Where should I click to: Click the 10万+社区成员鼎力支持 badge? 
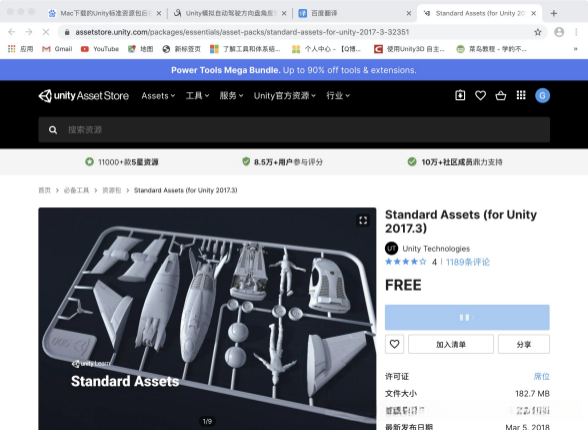point(455,162)
